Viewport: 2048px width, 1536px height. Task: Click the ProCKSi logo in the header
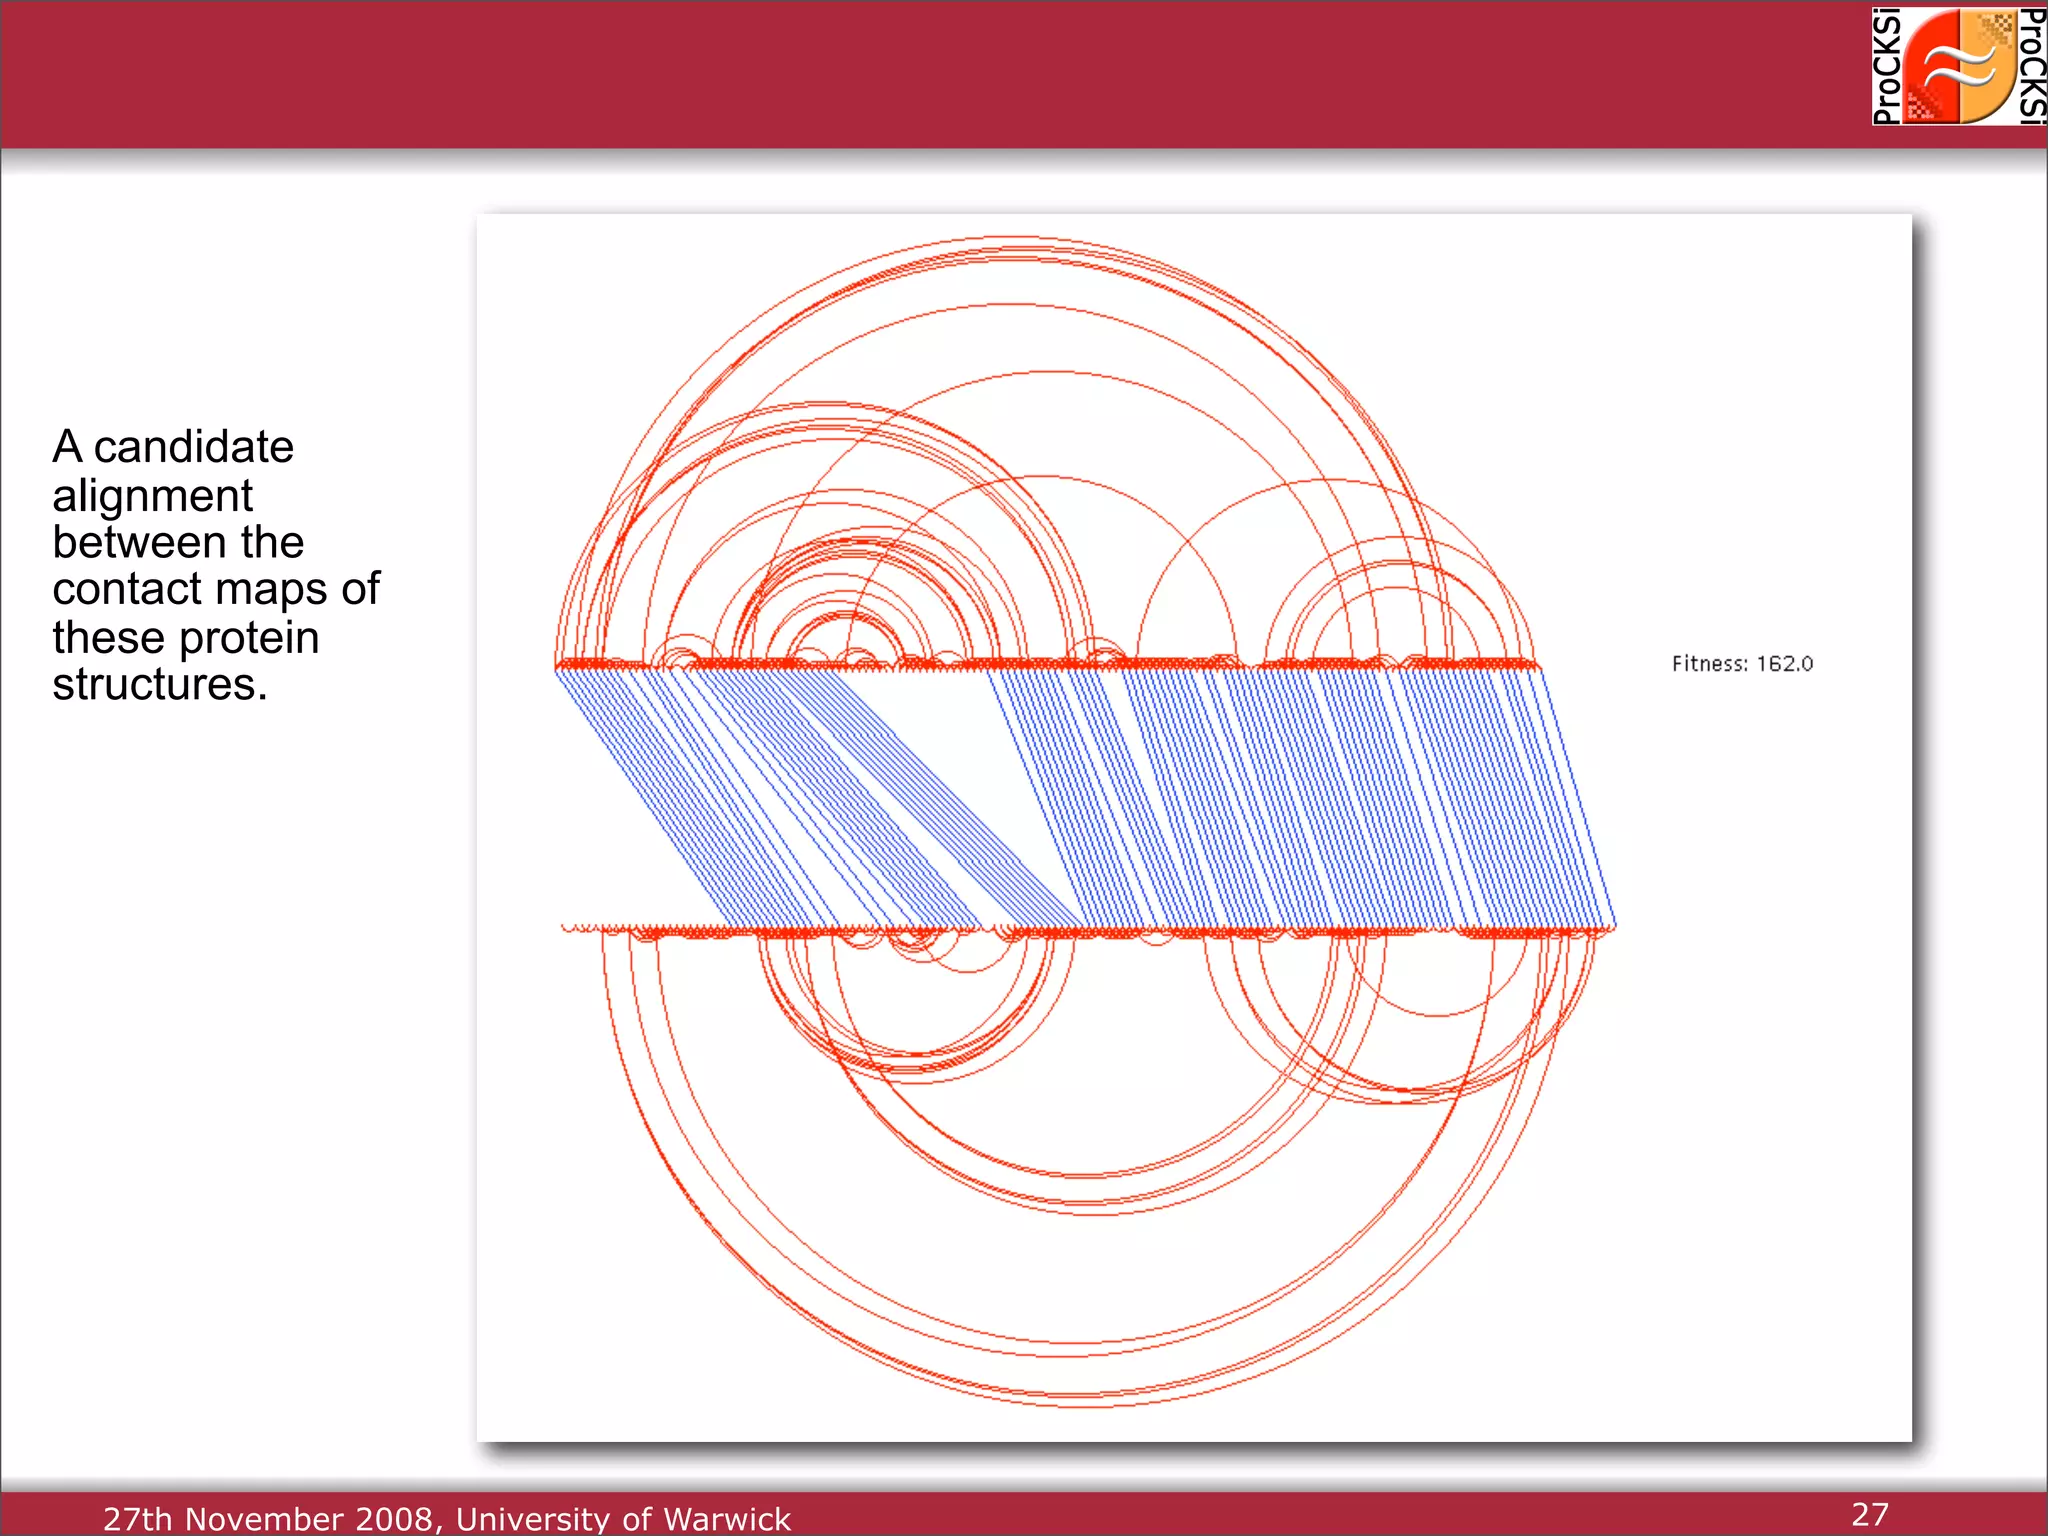pos(1958,66)
